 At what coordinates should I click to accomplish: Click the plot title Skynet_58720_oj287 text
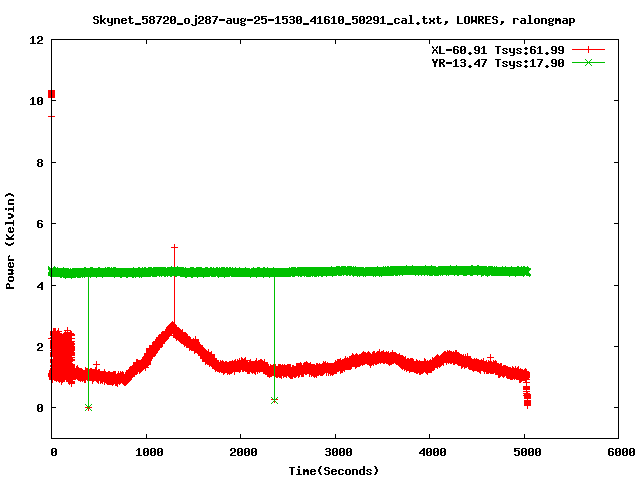[333, 20]
